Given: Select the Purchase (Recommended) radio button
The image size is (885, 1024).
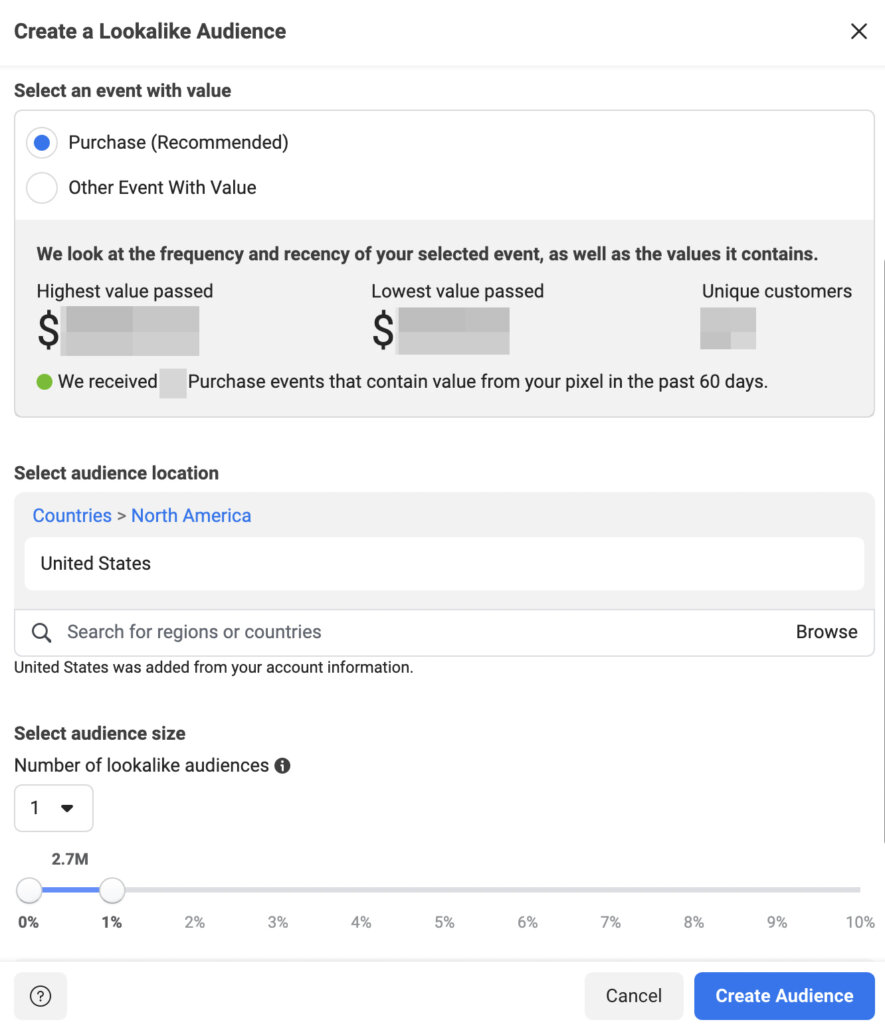Looking at the screenshot, I should (41, 142).
